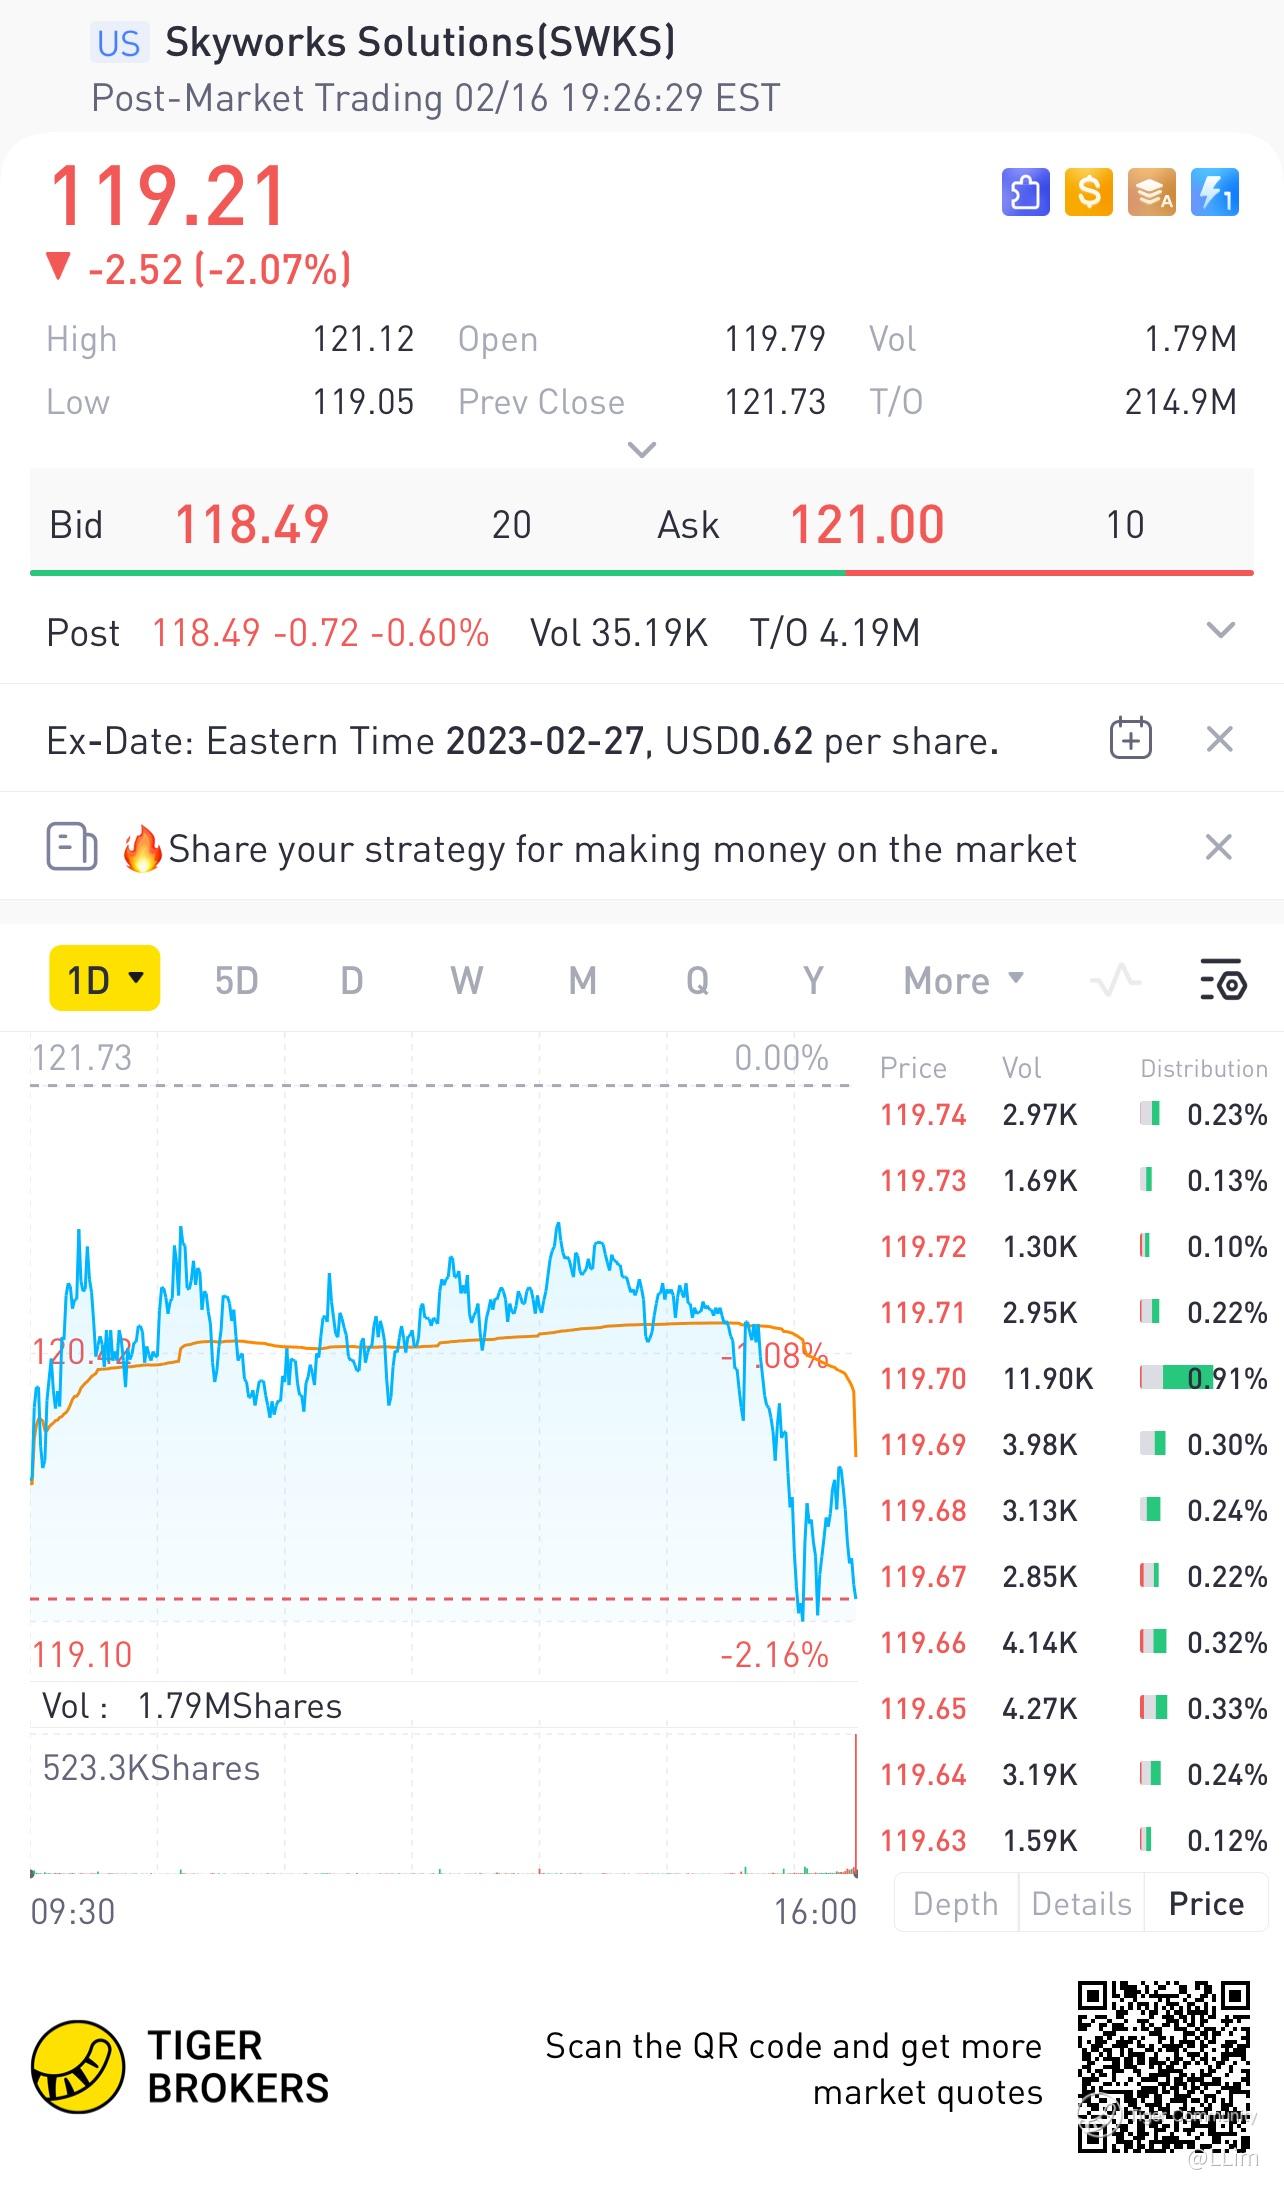The height and width of the screenshot is (2187, 1284).
Task: Tap the bid/ask ratio bar
Action: pos(641,573)
